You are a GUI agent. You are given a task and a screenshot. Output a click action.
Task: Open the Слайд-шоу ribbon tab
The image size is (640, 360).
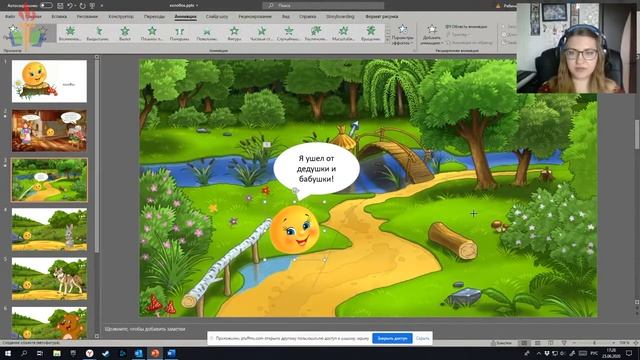tap(217, 17)
